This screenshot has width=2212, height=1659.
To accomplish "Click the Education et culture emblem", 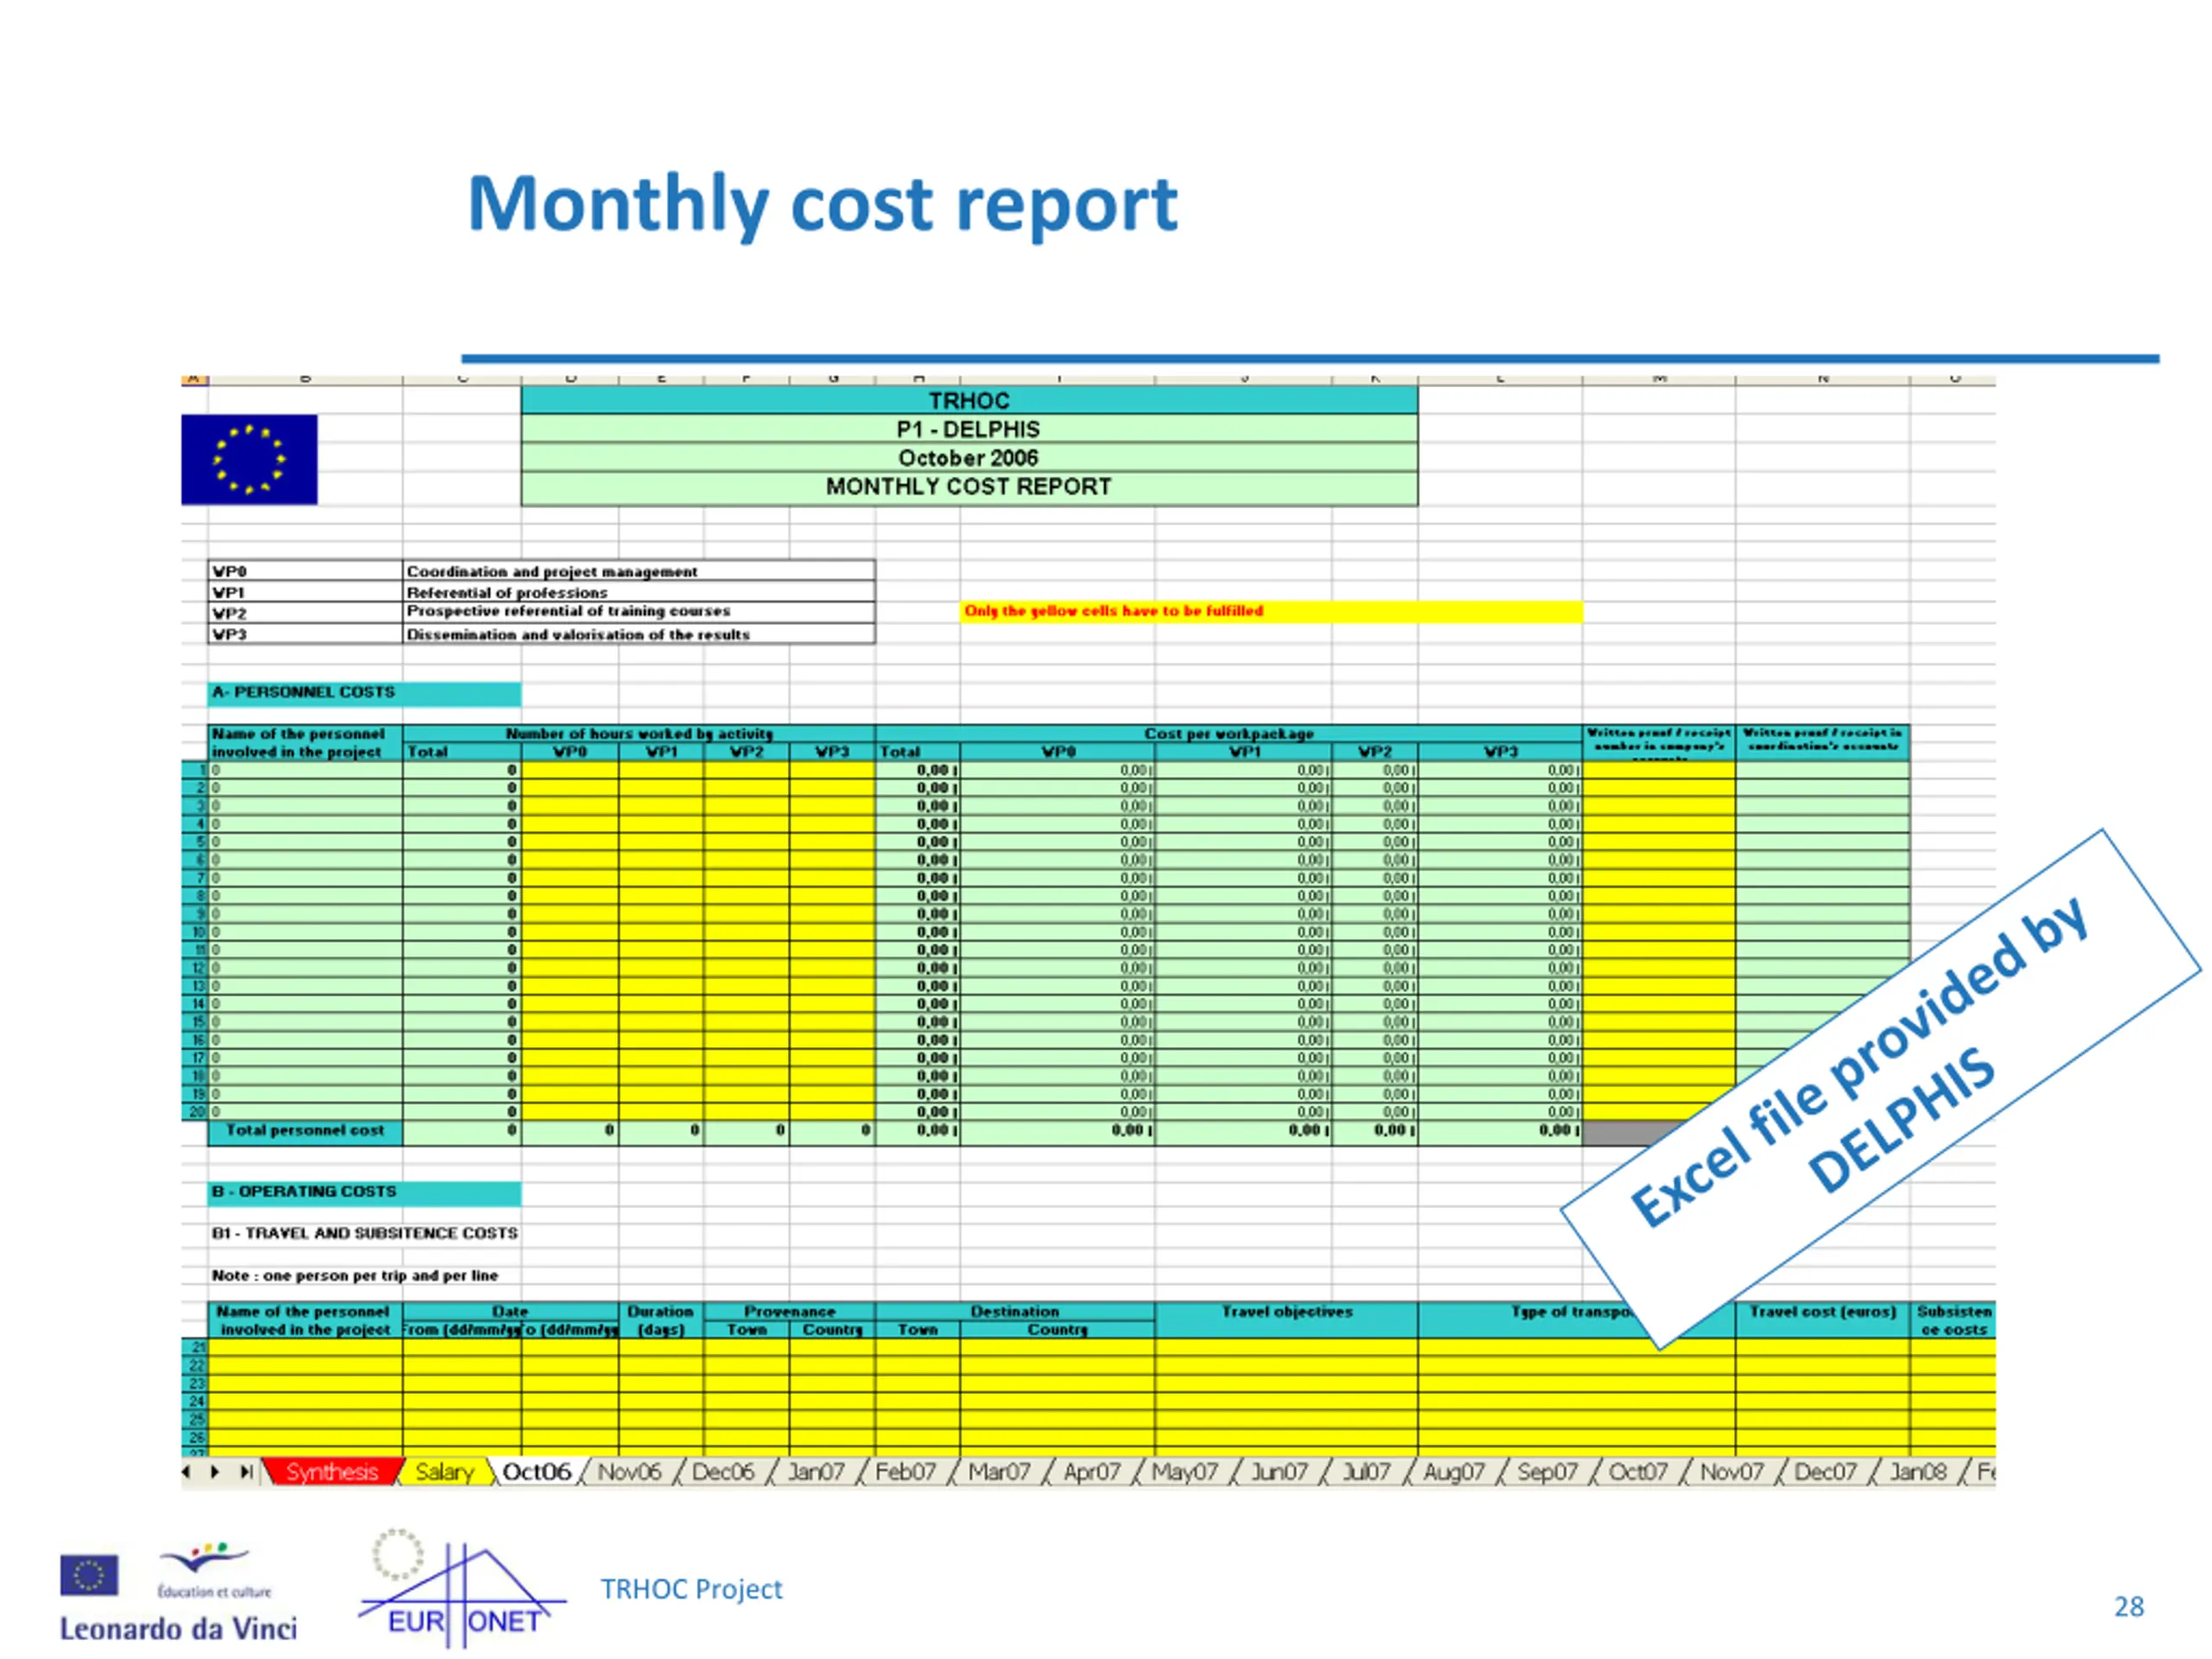I will click(x=213, y=1570).
